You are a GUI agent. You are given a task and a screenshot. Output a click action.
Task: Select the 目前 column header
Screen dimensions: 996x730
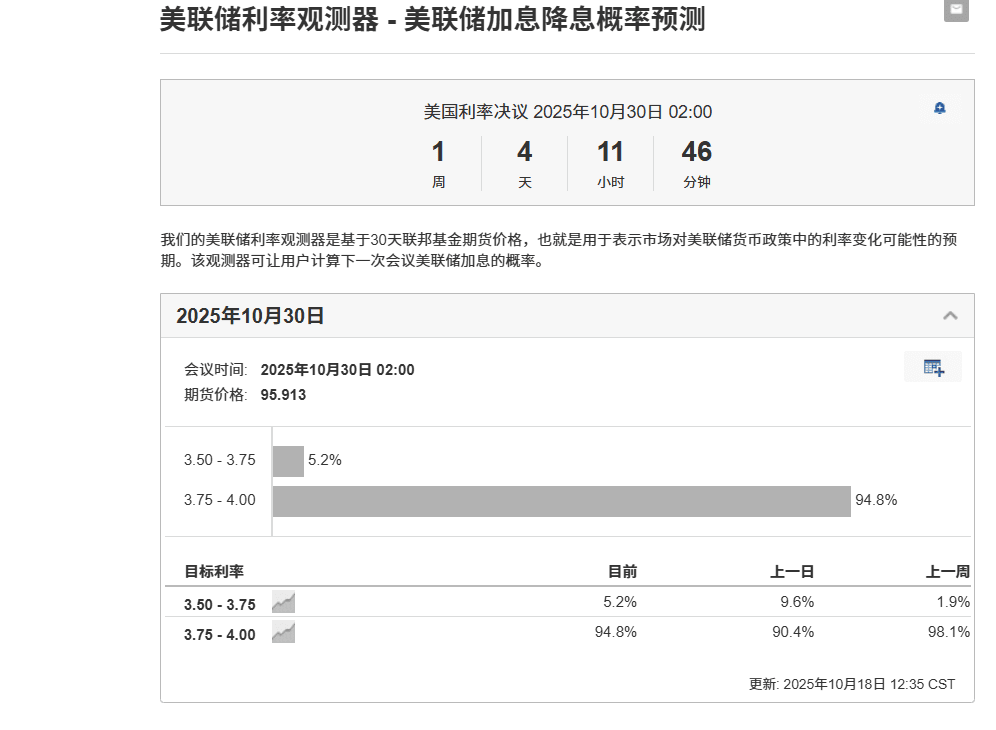click(622, 572)
